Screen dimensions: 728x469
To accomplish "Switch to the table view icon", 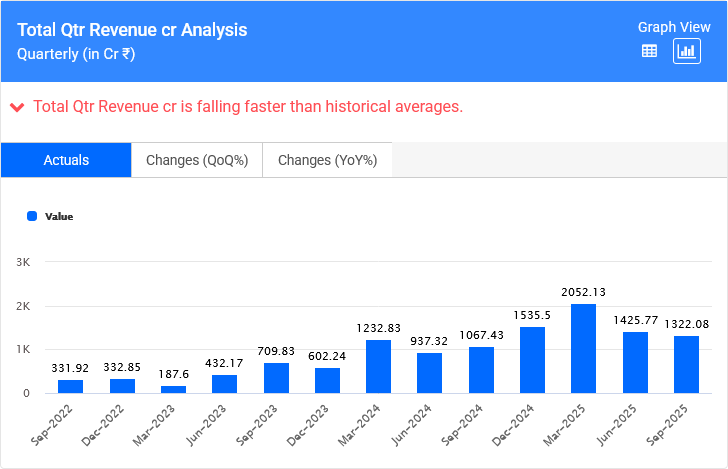I will (x=649, y=51).
